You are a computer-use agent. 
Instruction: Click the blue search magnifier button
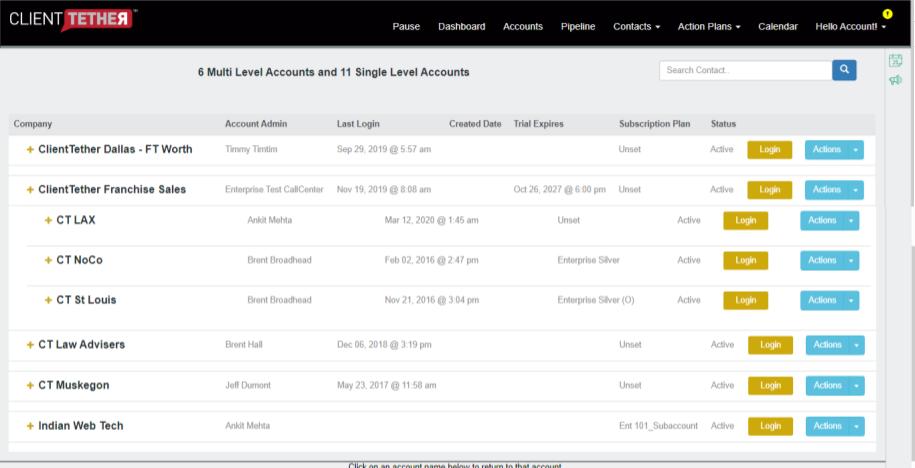844,70
